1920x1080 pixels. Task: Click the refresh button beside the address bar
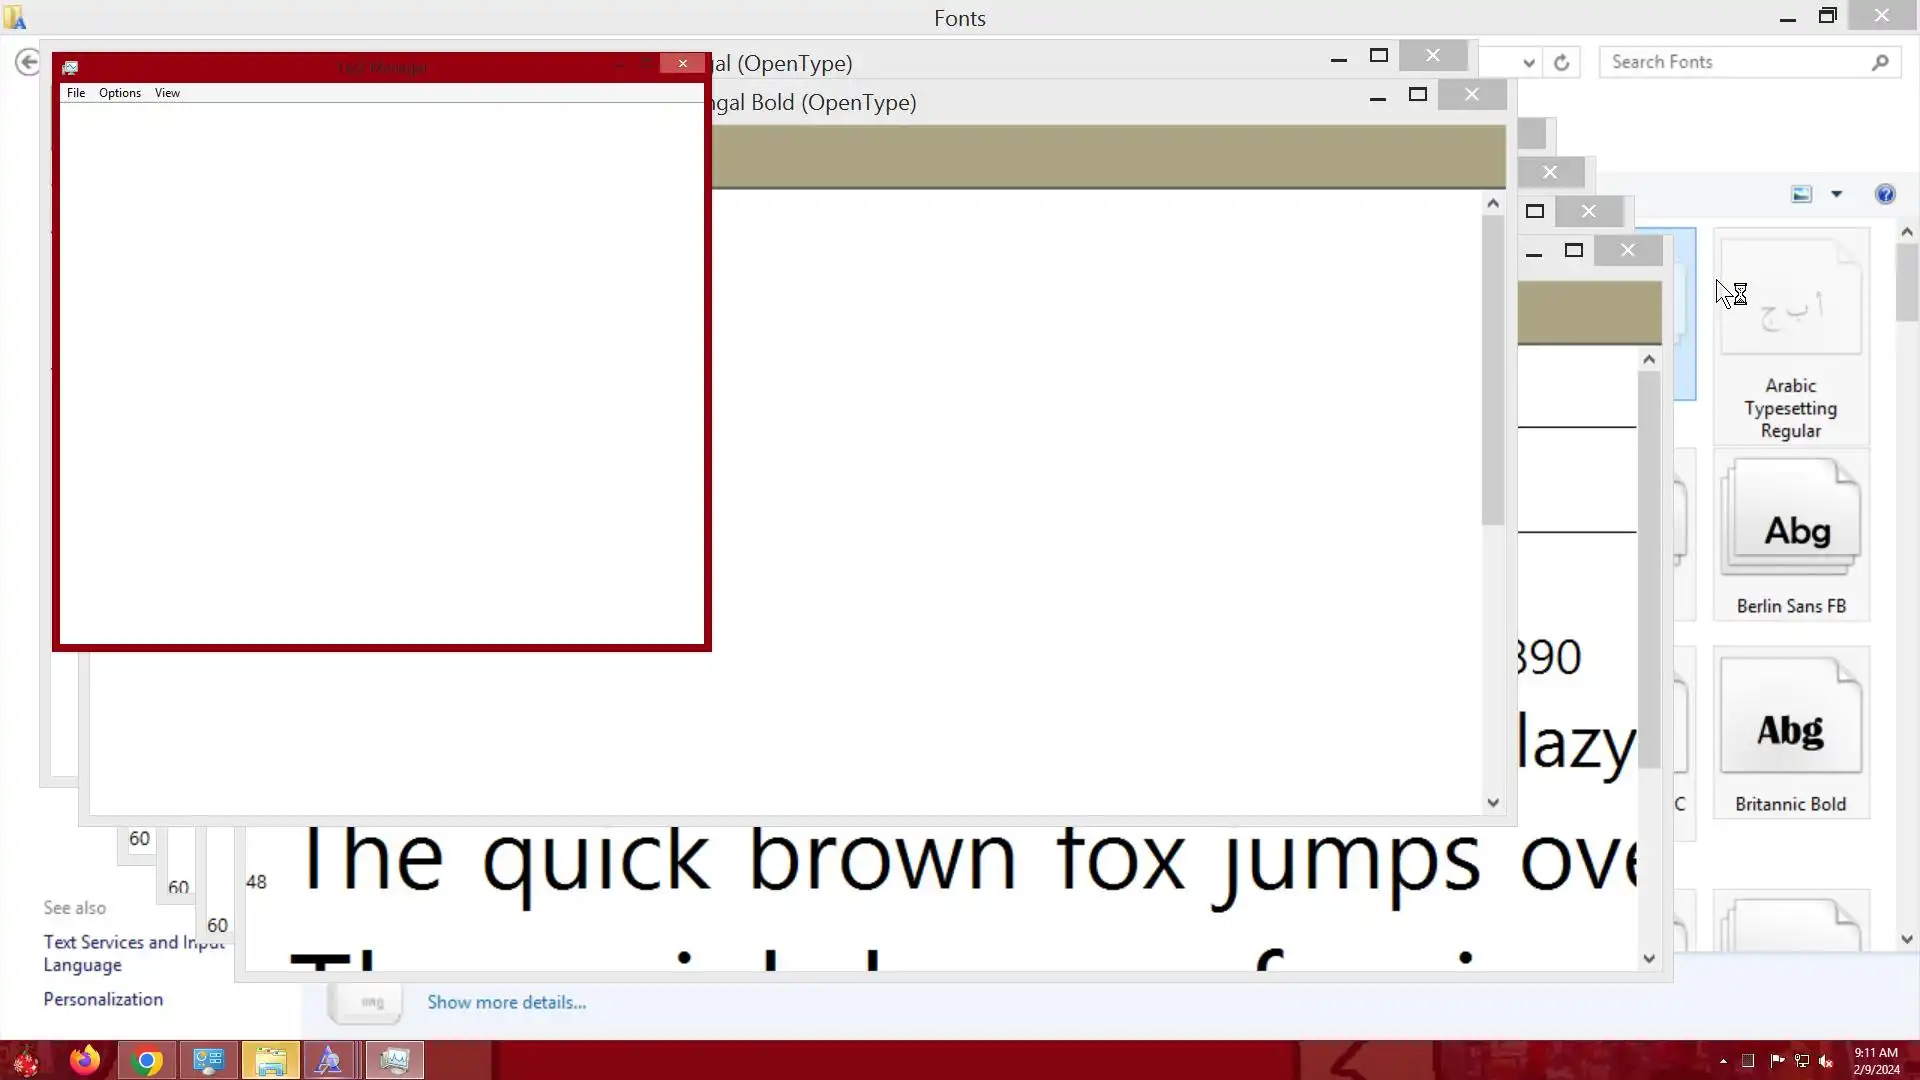tap(1561, 62)
